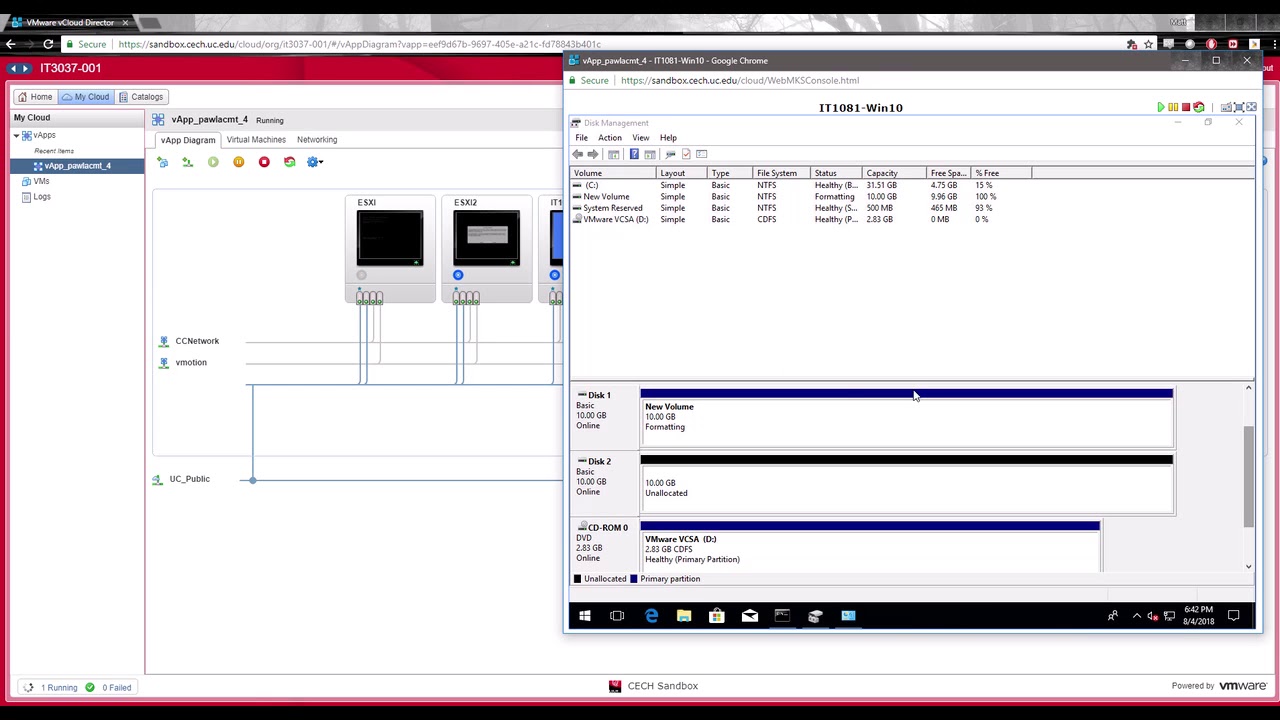Open the File menu in Disk Management
The image size is (1280, 720).
[x=581, y=138]
